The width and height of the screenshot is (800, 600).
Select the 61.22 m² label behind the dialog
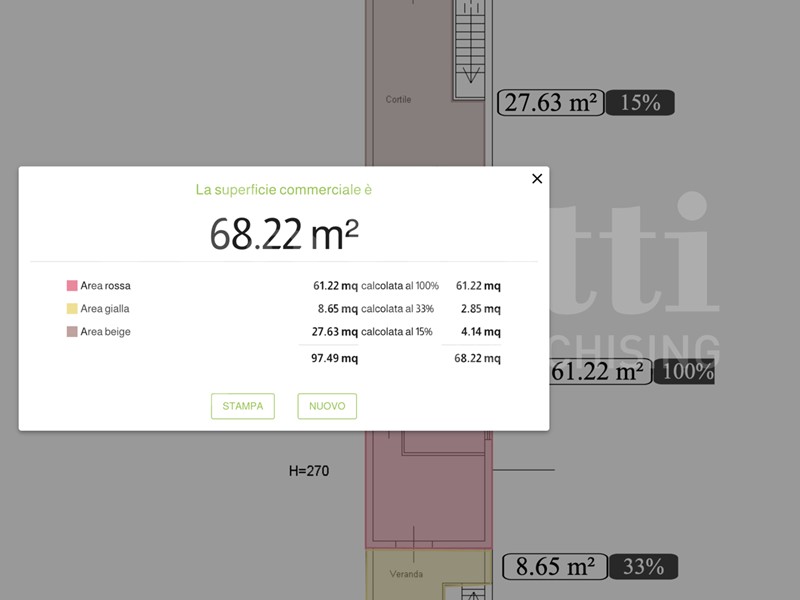coord(598,372)
